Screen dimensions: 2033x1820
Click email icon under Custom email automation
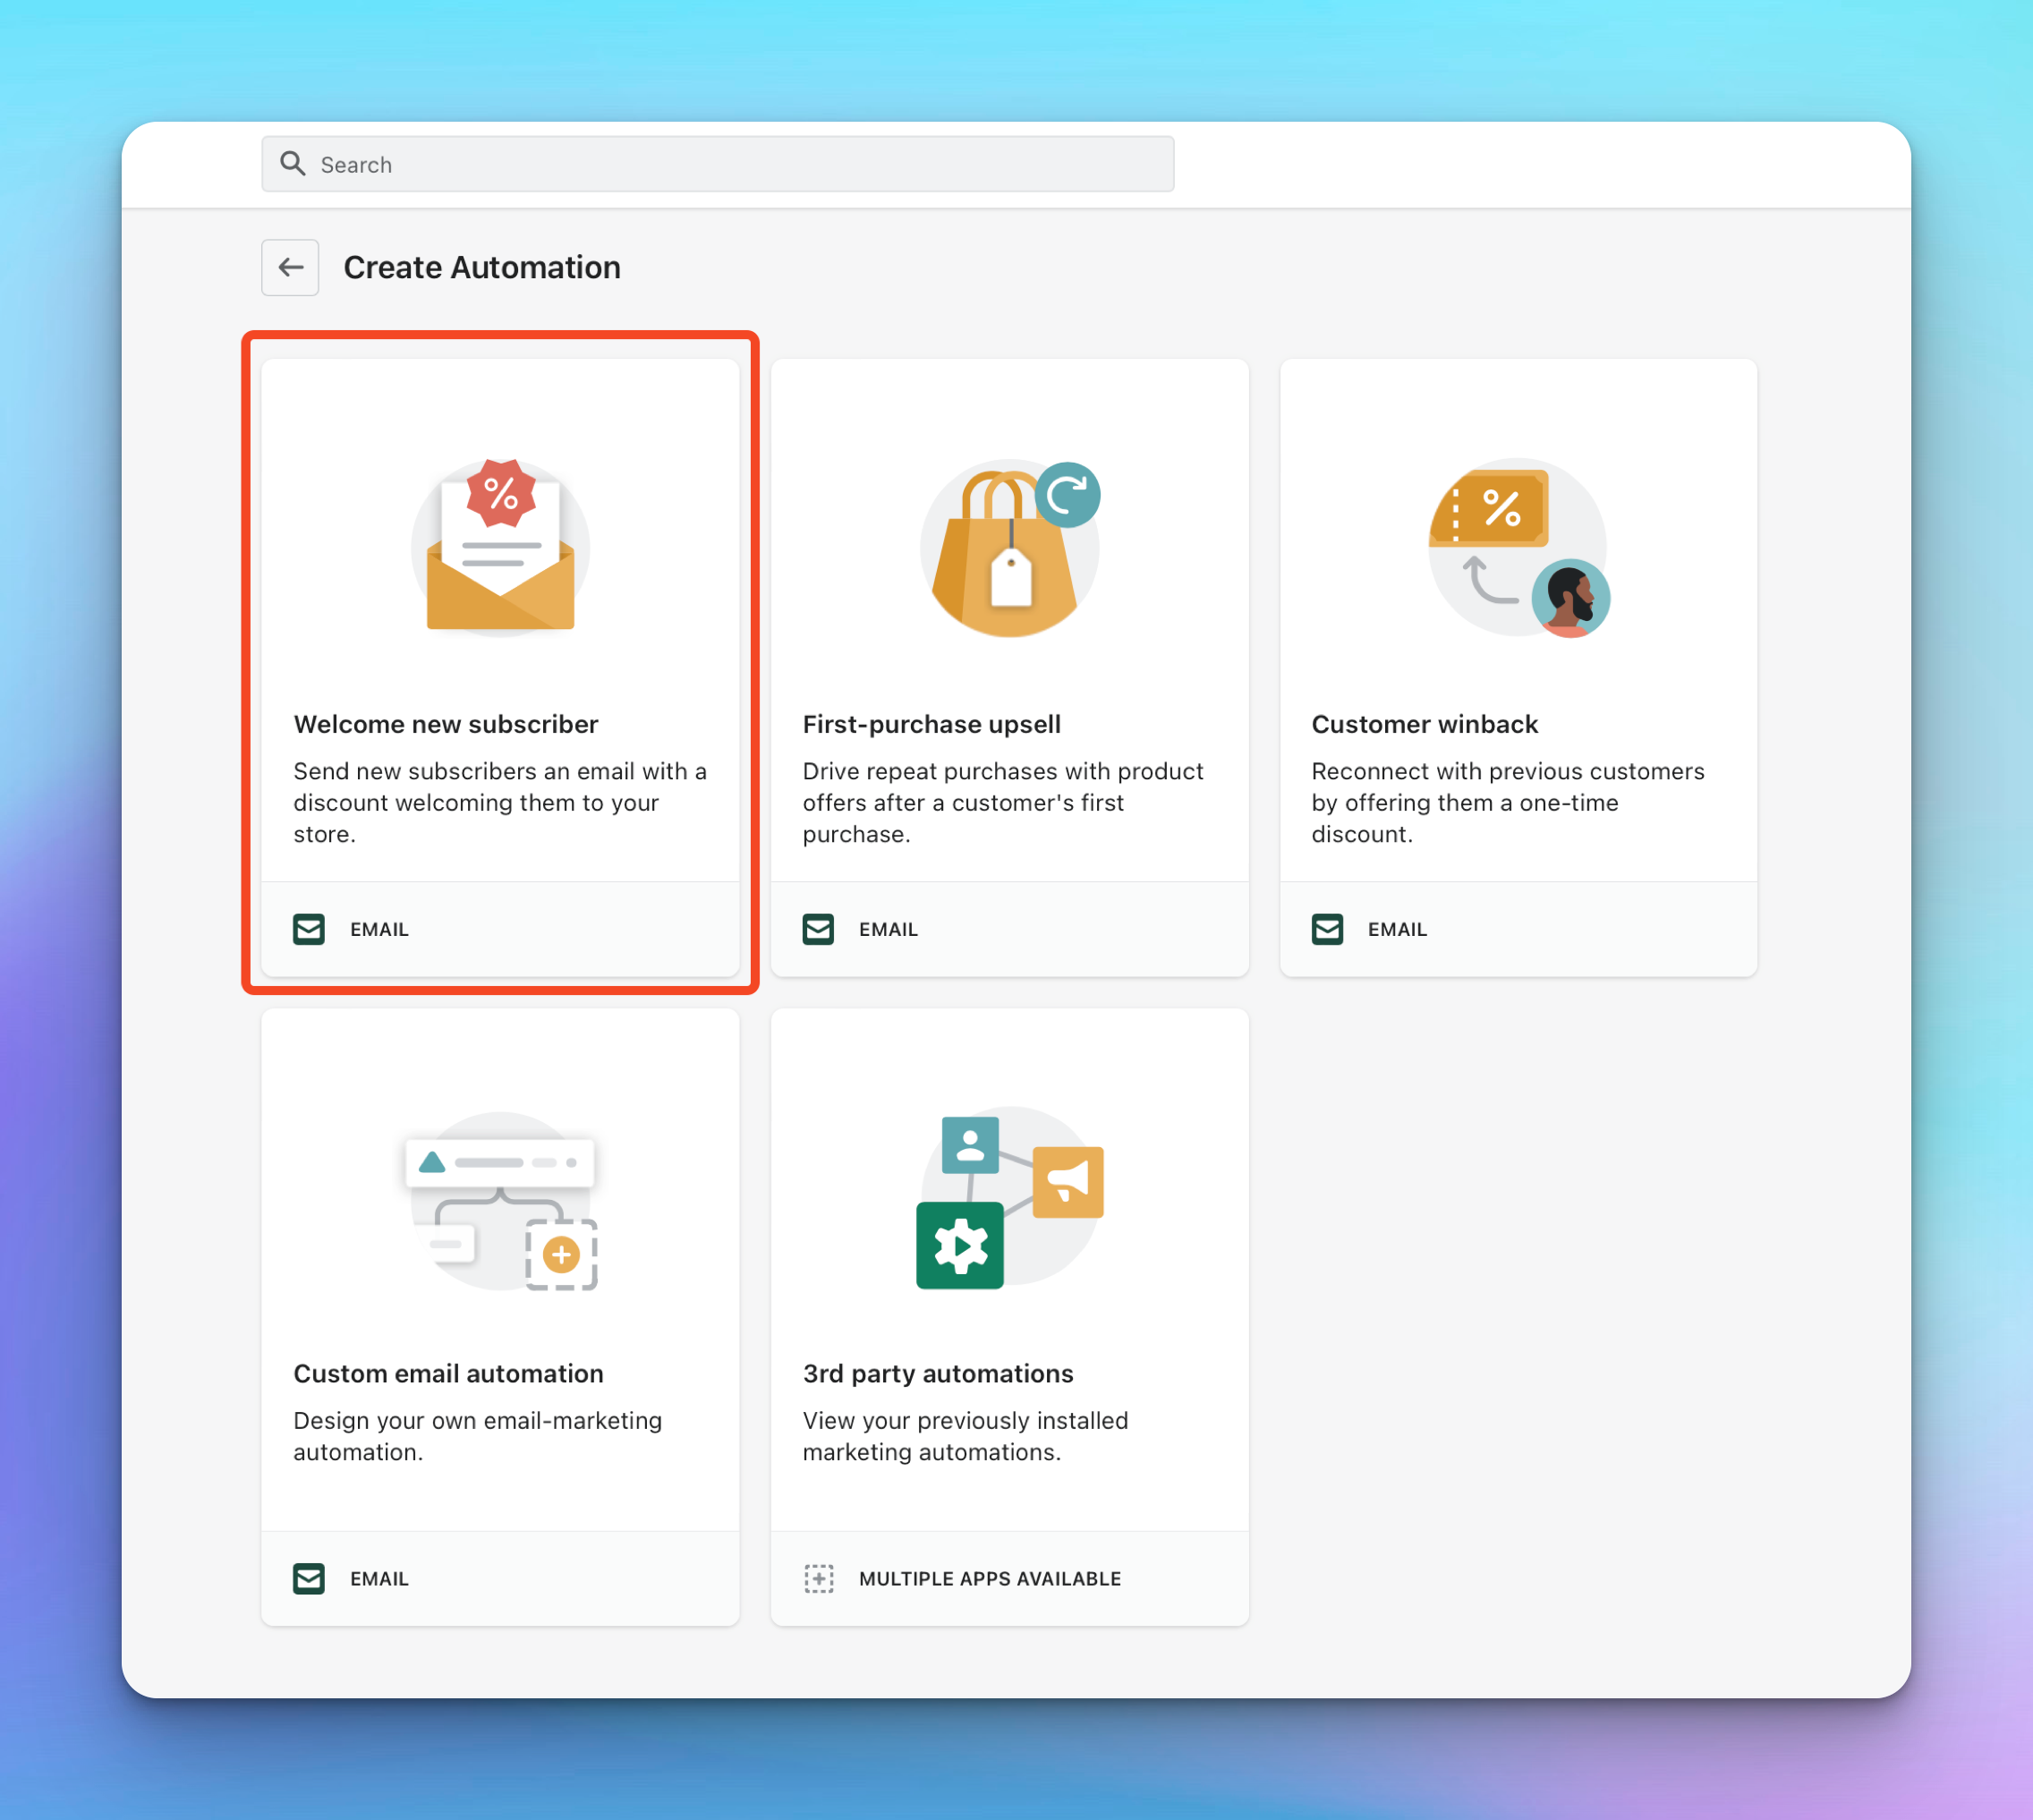(x=309, y=1578)
